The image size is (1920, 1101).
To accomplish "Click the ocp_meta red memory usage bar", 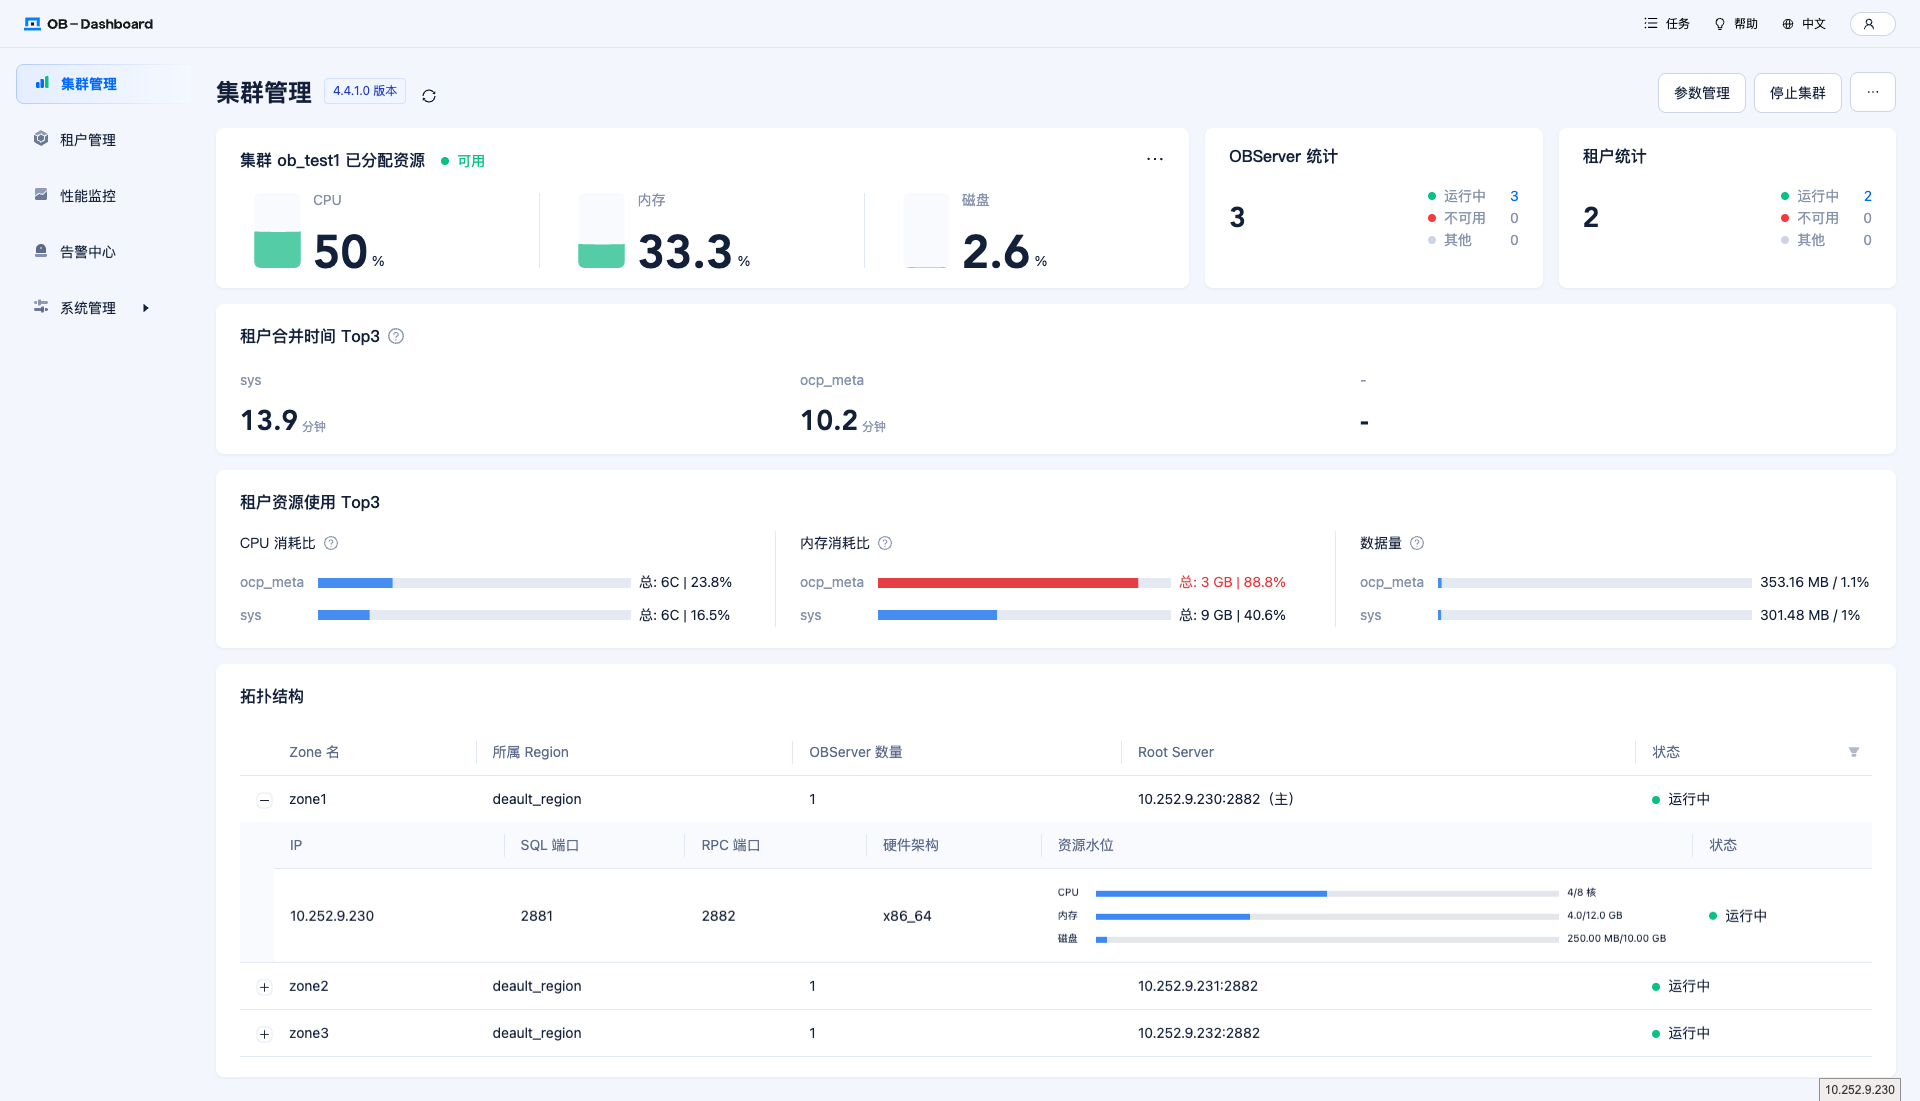I will click(x=1007, y=583).
